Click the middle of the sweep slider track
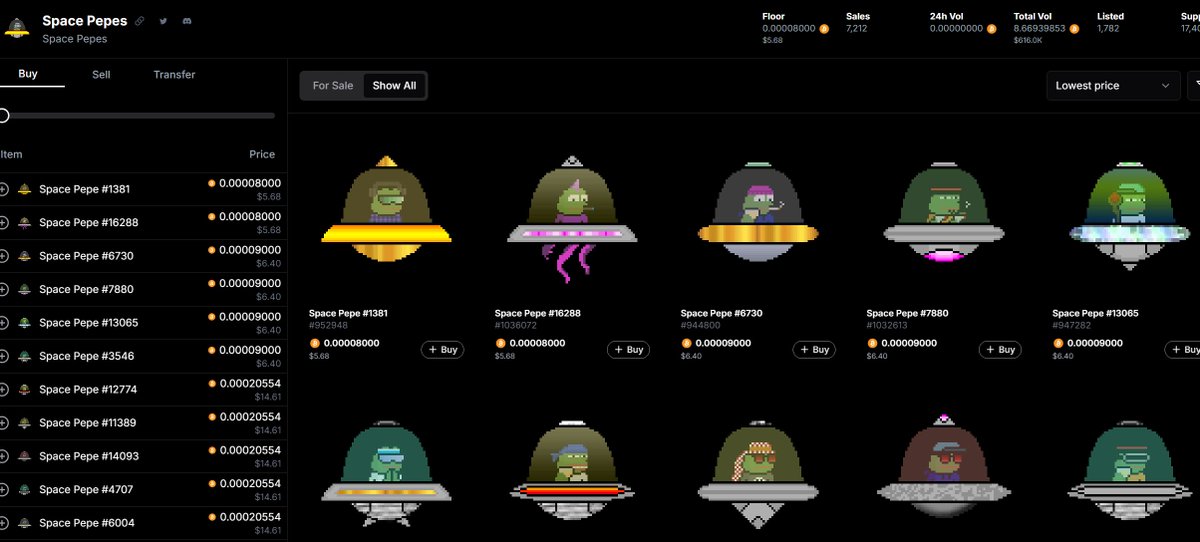 coord(138,115)
